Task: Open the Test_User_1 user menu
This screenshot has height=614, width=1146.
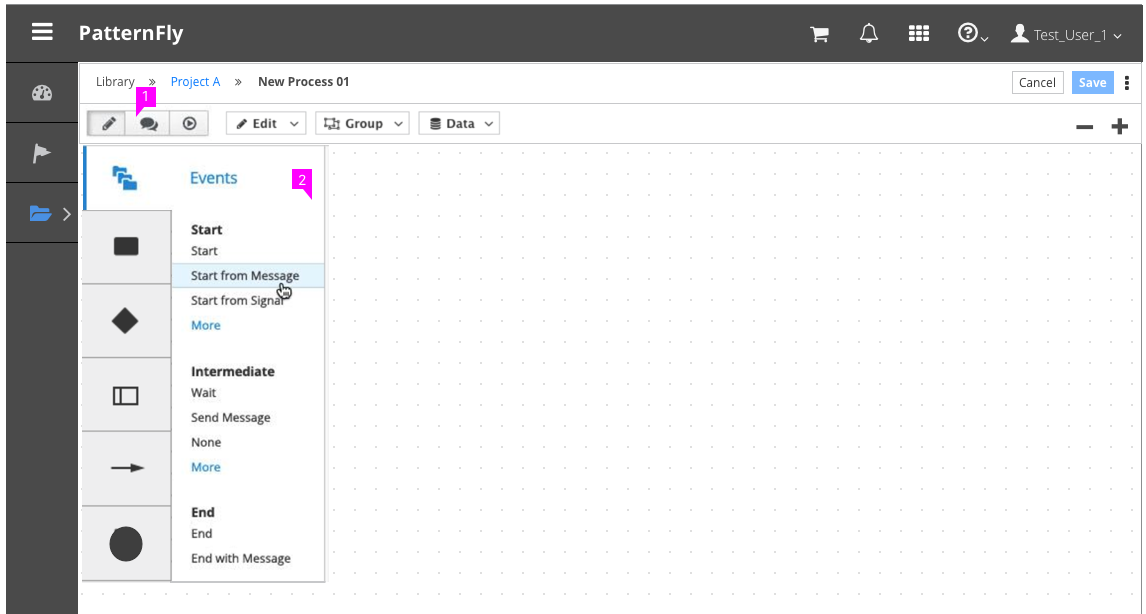Action: (x=1066, y=34)
